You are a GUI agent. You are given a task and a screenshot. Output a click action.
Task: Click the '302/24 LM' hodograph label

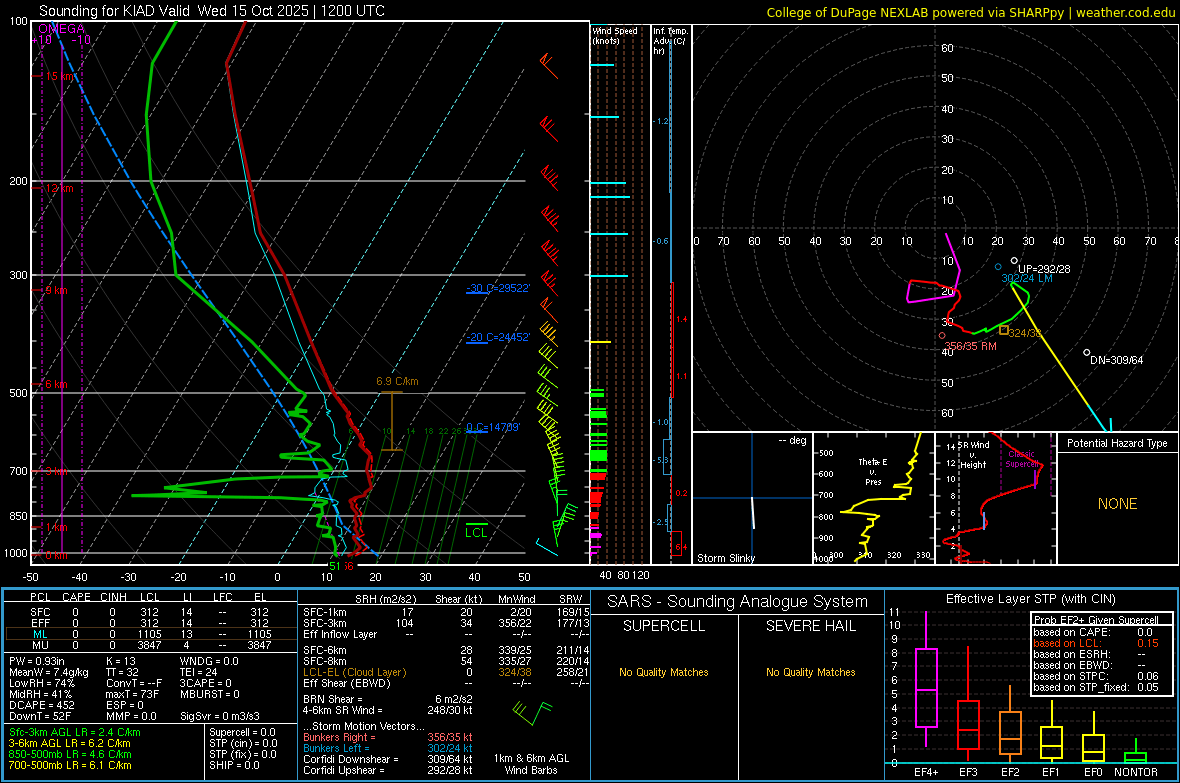point(1026,279)
